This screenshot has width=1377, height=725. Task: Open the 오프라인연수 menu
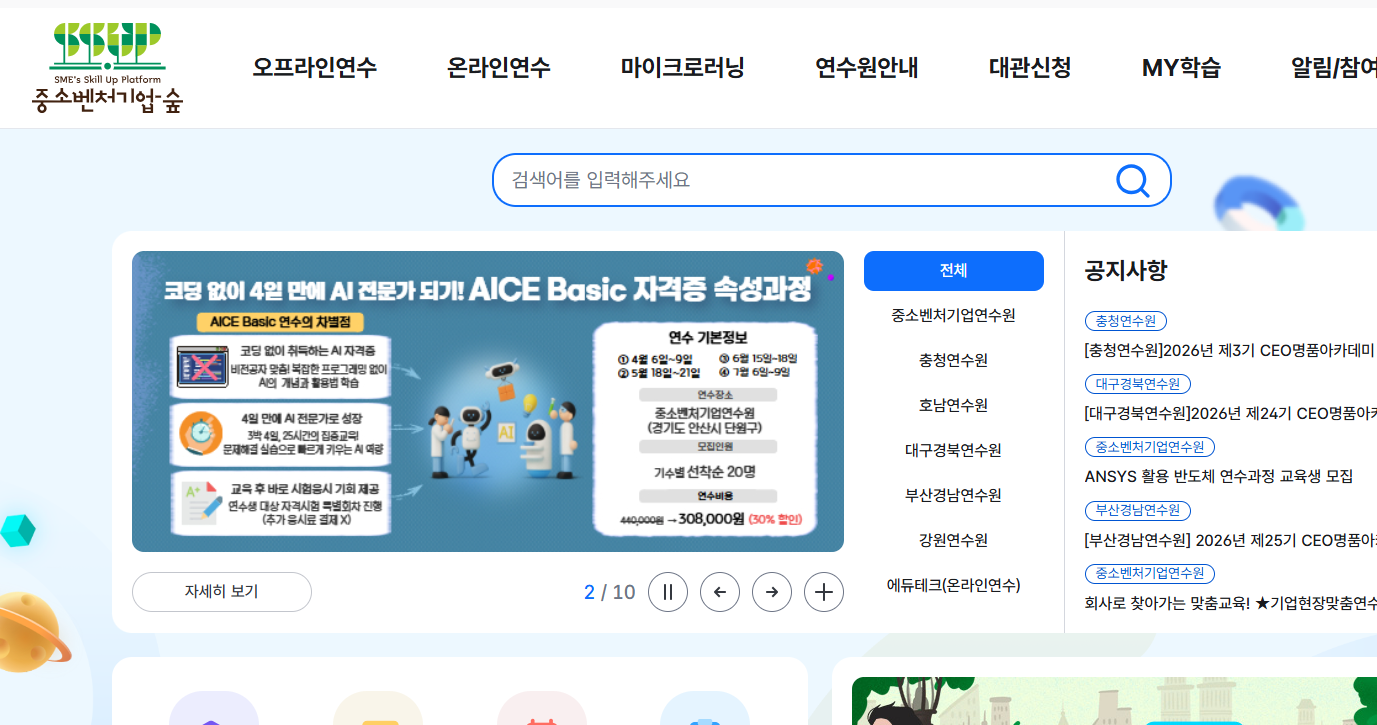click(314, 68)
